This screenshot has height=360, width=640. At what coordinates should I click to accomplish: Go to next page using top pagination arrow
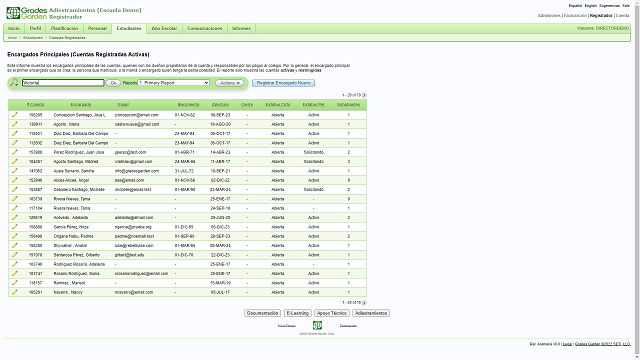click(364, 95)
